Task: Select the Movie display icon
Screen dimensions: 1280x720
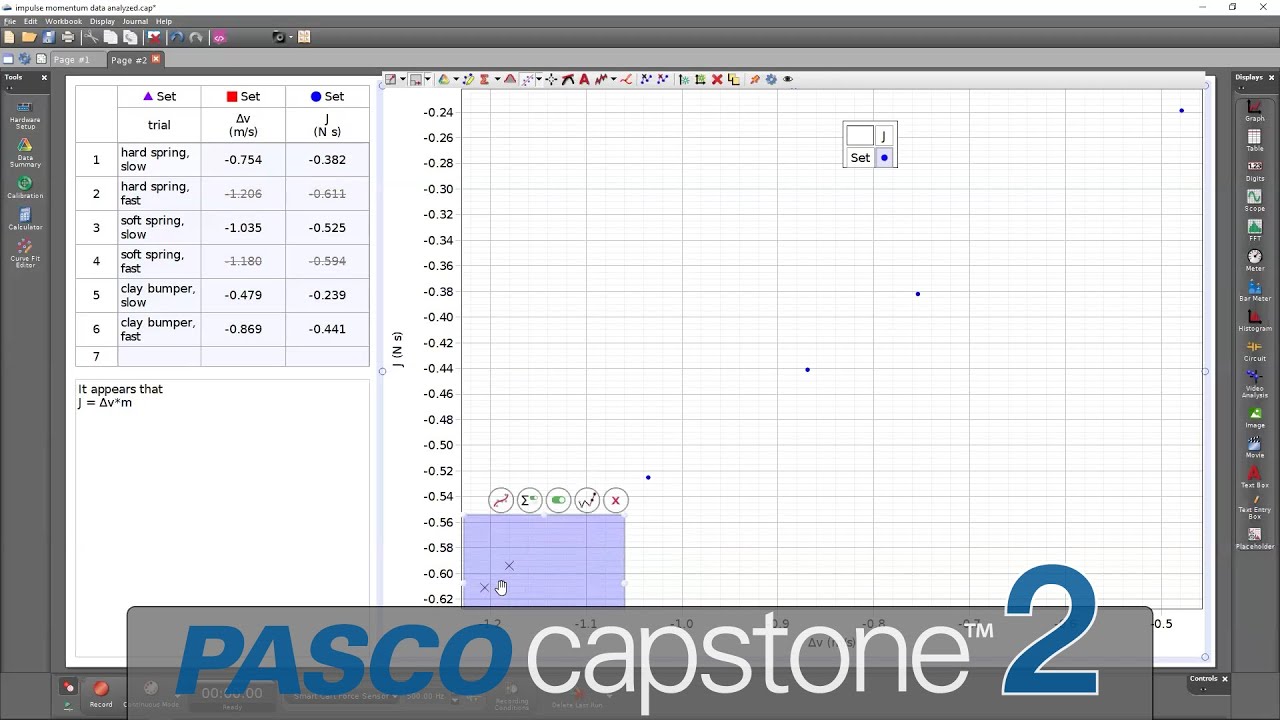Action: (x=1254, y=446)
